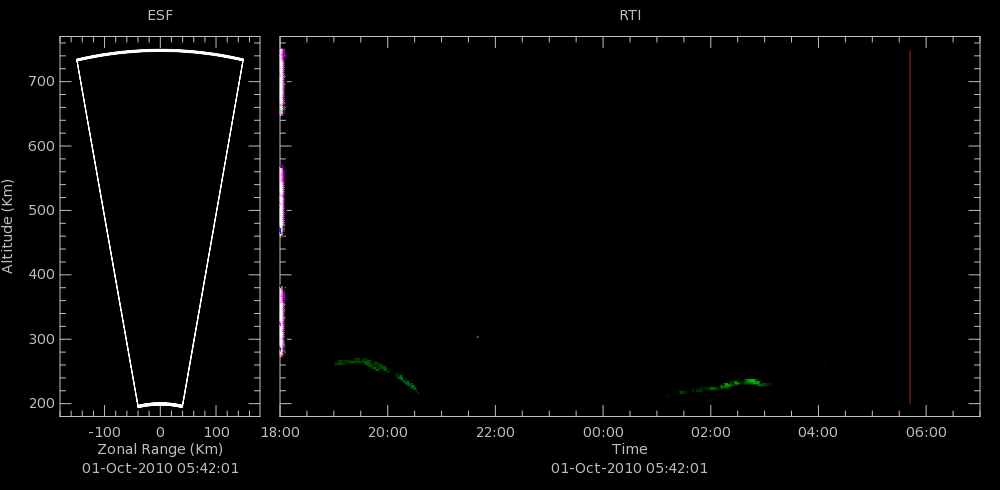Click the 100 zonal range tick label
The width and height of the screenshot is (1000, 490).
[x=216, y=433]
